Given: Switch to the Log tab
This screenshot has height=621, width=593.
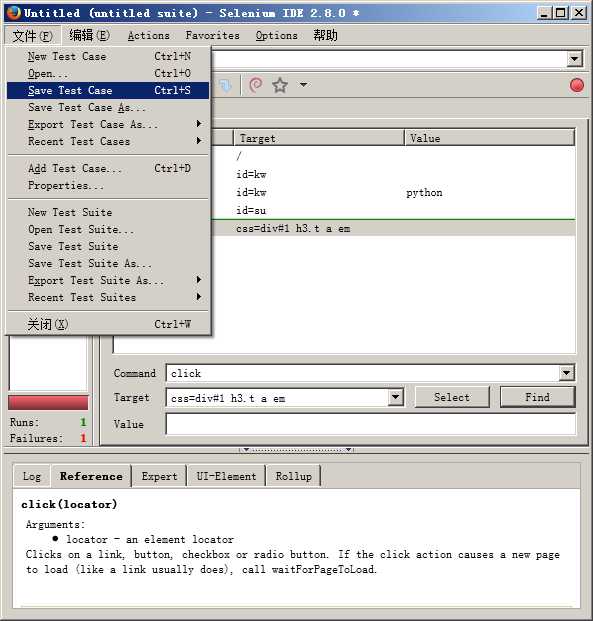Looking at the screenshot, I should tap(32, 476).
